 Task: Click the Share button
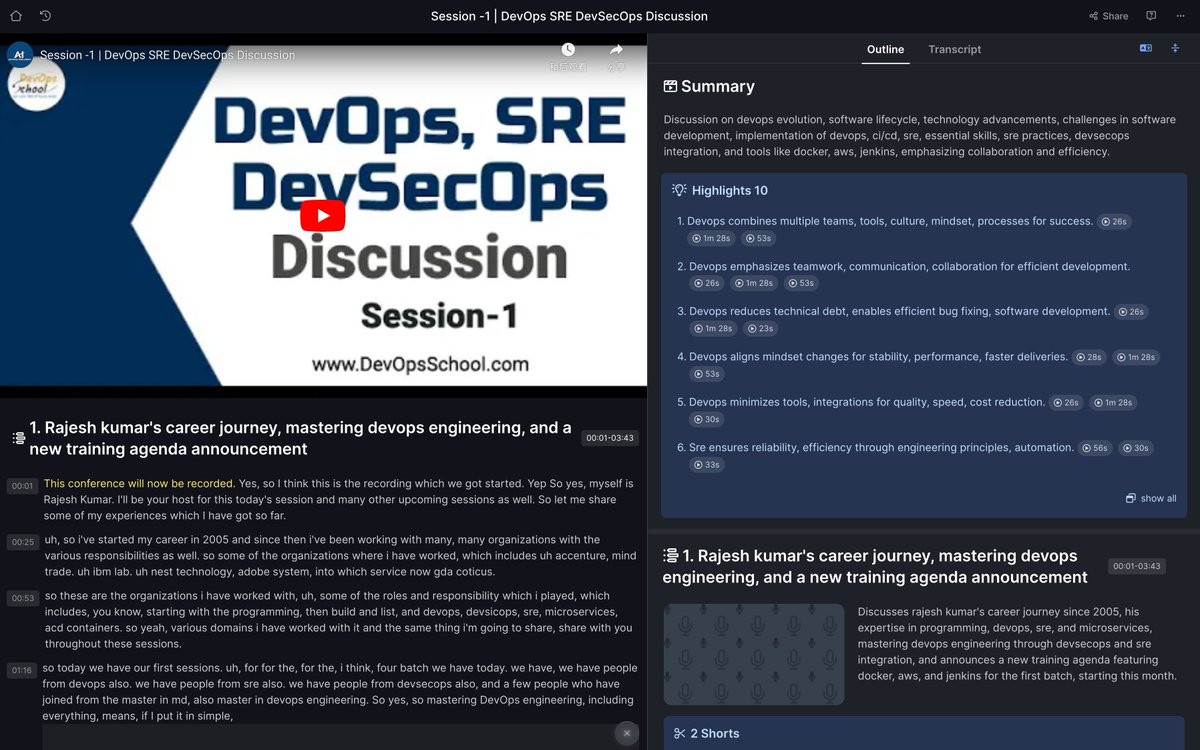click(x=1108, y=16)
